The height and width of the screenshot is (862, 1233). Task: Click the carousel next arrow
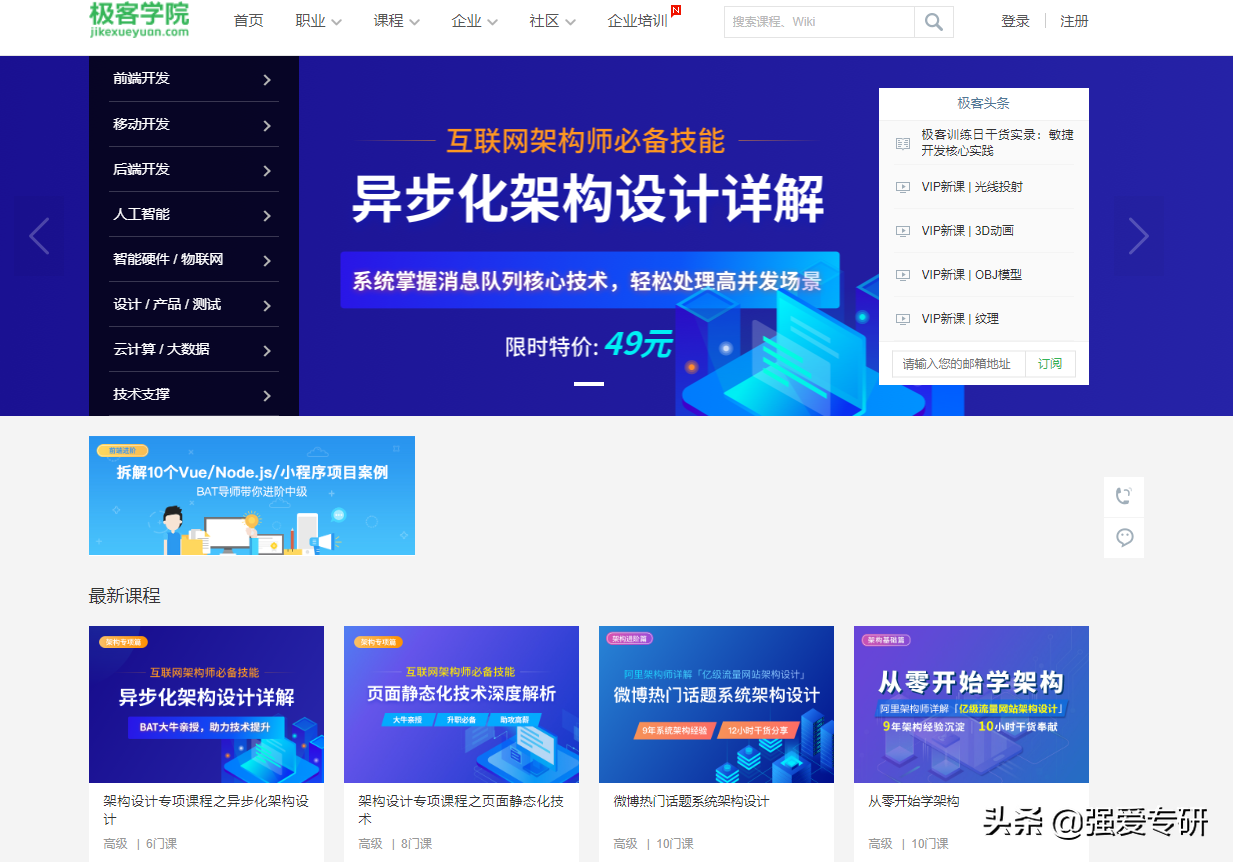click(x=1138, y=235)
